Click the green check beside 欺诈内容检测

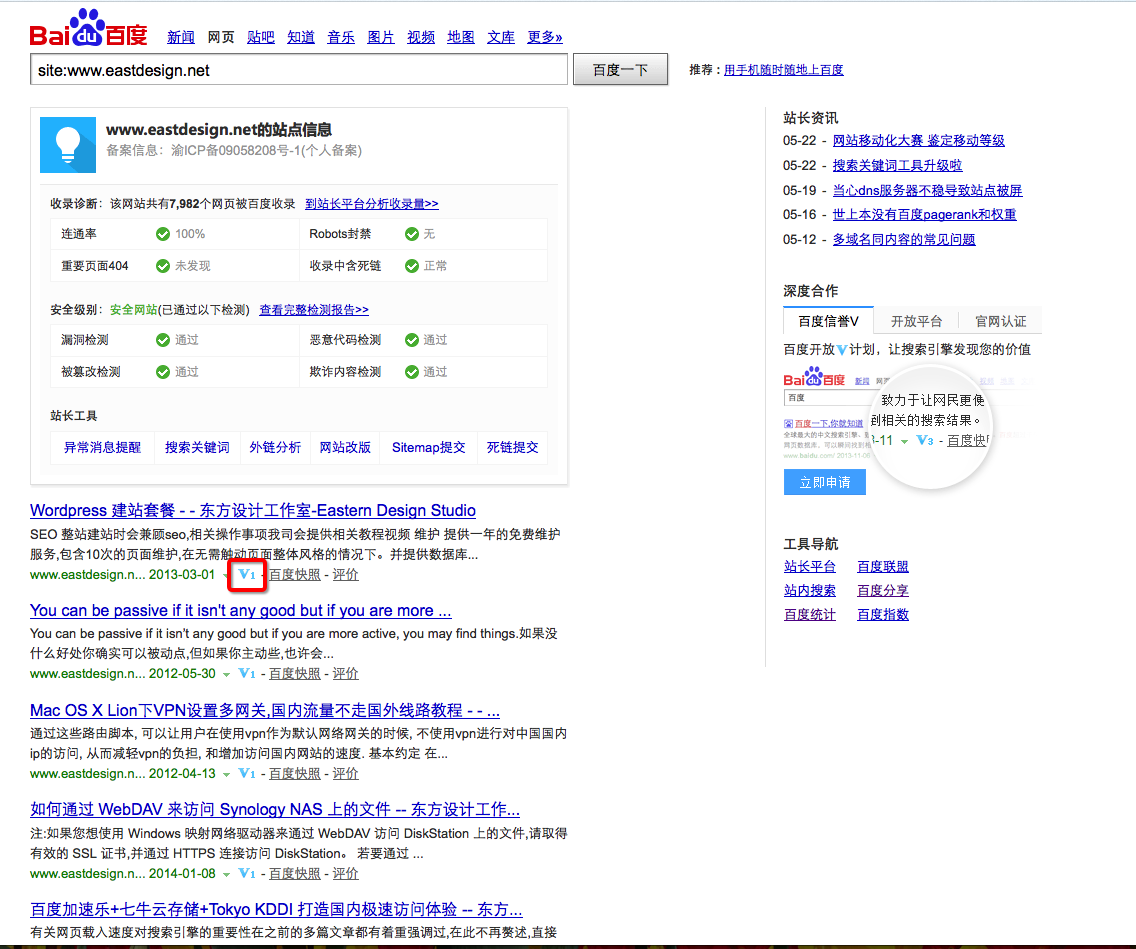click(412, 372)
